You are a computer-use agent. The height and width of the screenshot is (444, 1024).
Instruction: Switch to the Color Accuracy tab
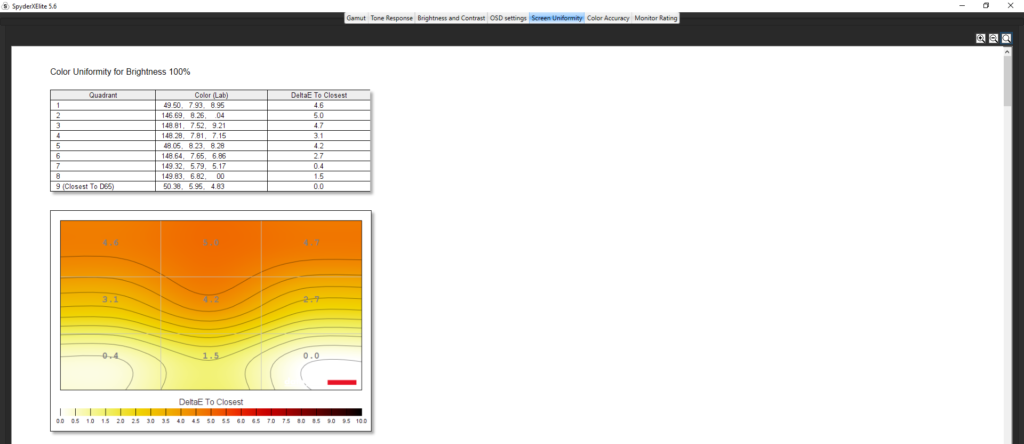pos(608,18)
